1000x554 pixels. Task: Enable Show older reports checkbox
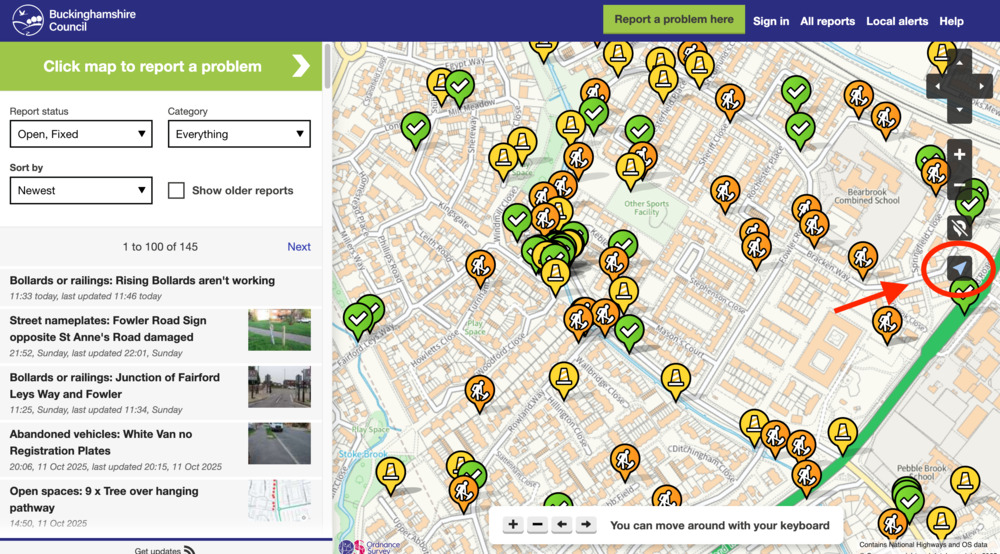(x=177, y=190)
